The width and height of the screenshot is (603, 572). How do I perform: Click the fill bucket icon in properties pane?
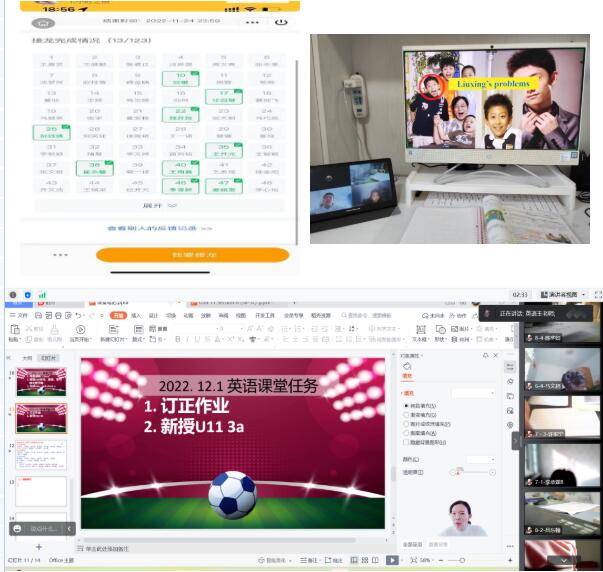(407, 366)
